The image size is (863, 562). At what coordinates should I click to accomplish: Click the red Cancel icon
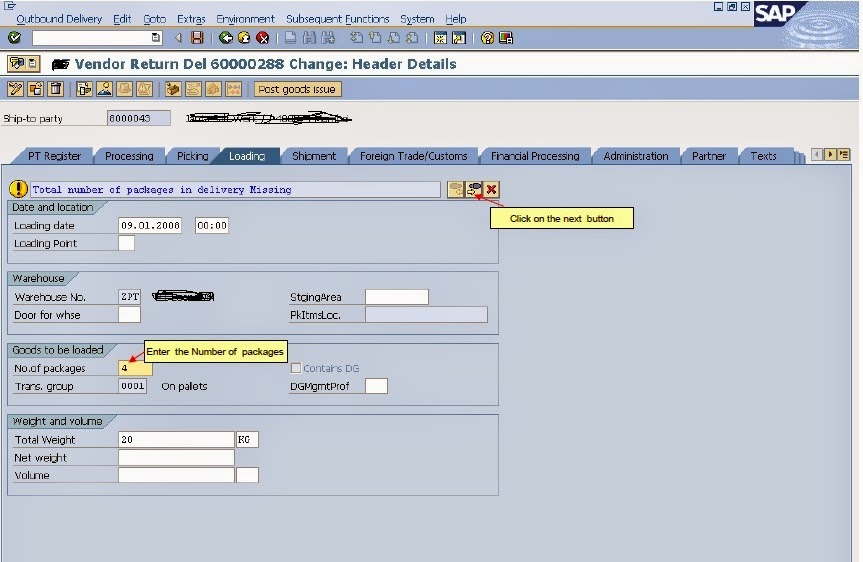[263, 38]
